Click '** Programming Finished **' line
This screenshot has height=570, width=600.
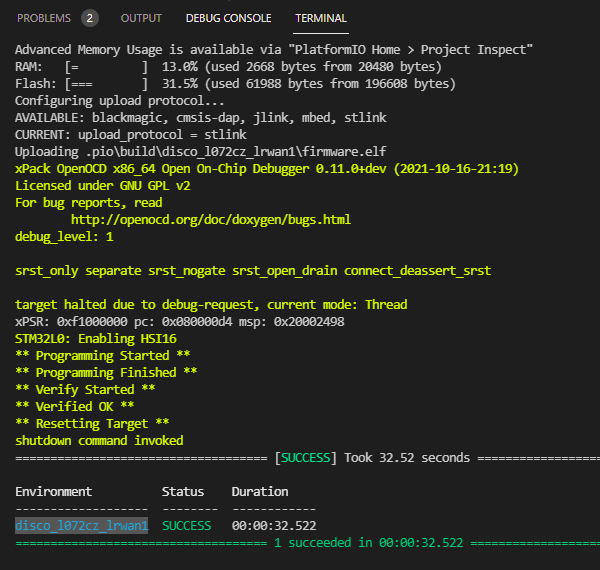coord(106,372)
